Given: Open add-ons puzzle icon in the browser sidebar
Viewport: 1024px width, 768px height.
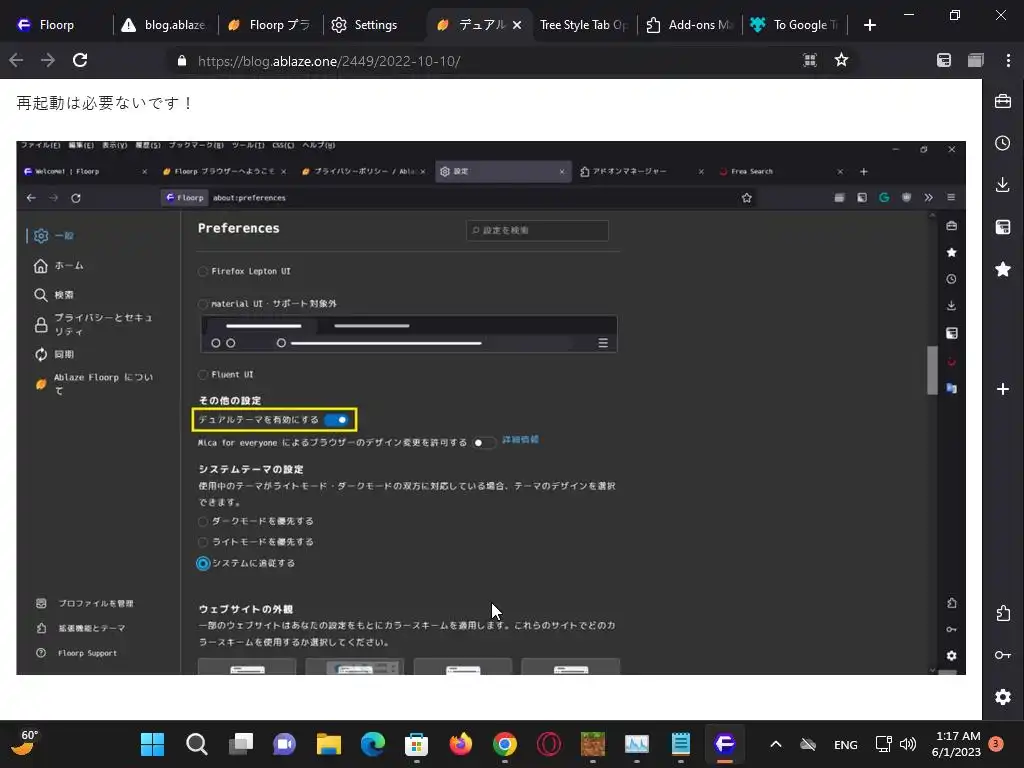Looking at the screenshot, I should pyautogui.click(x=1002, y=613).
